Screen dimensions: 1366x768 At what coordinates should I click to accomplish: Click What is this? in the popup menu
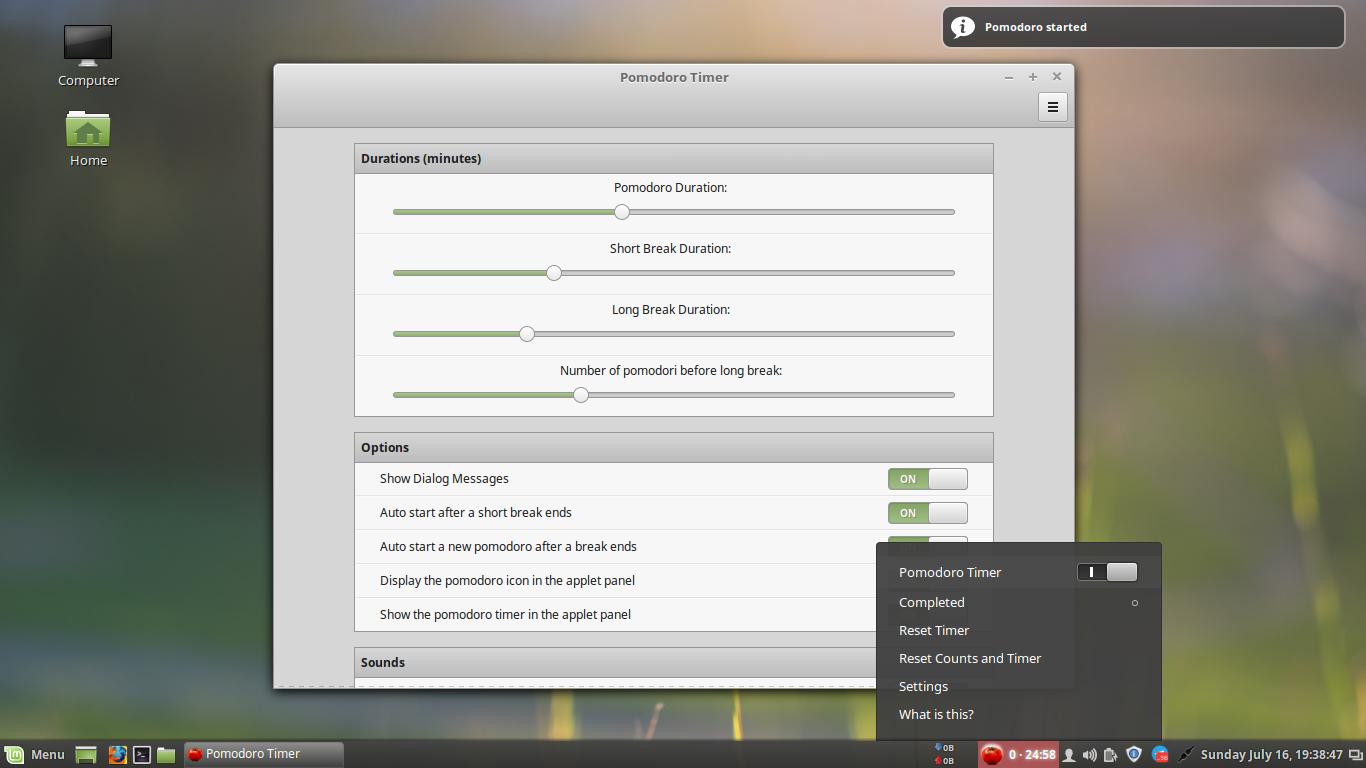[x=936, y=714]
